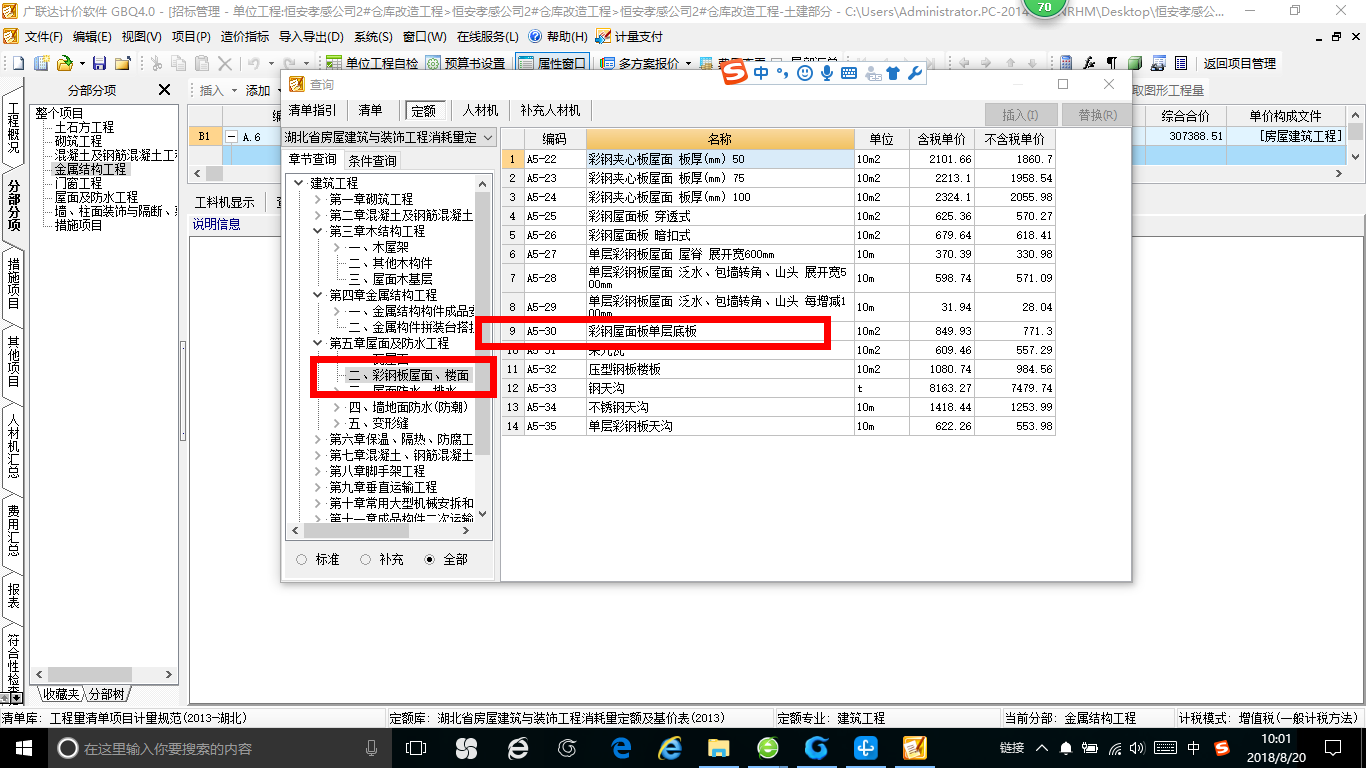
Task: Switch to the 人材机 tab in query dialog
Action: point(480,110)
